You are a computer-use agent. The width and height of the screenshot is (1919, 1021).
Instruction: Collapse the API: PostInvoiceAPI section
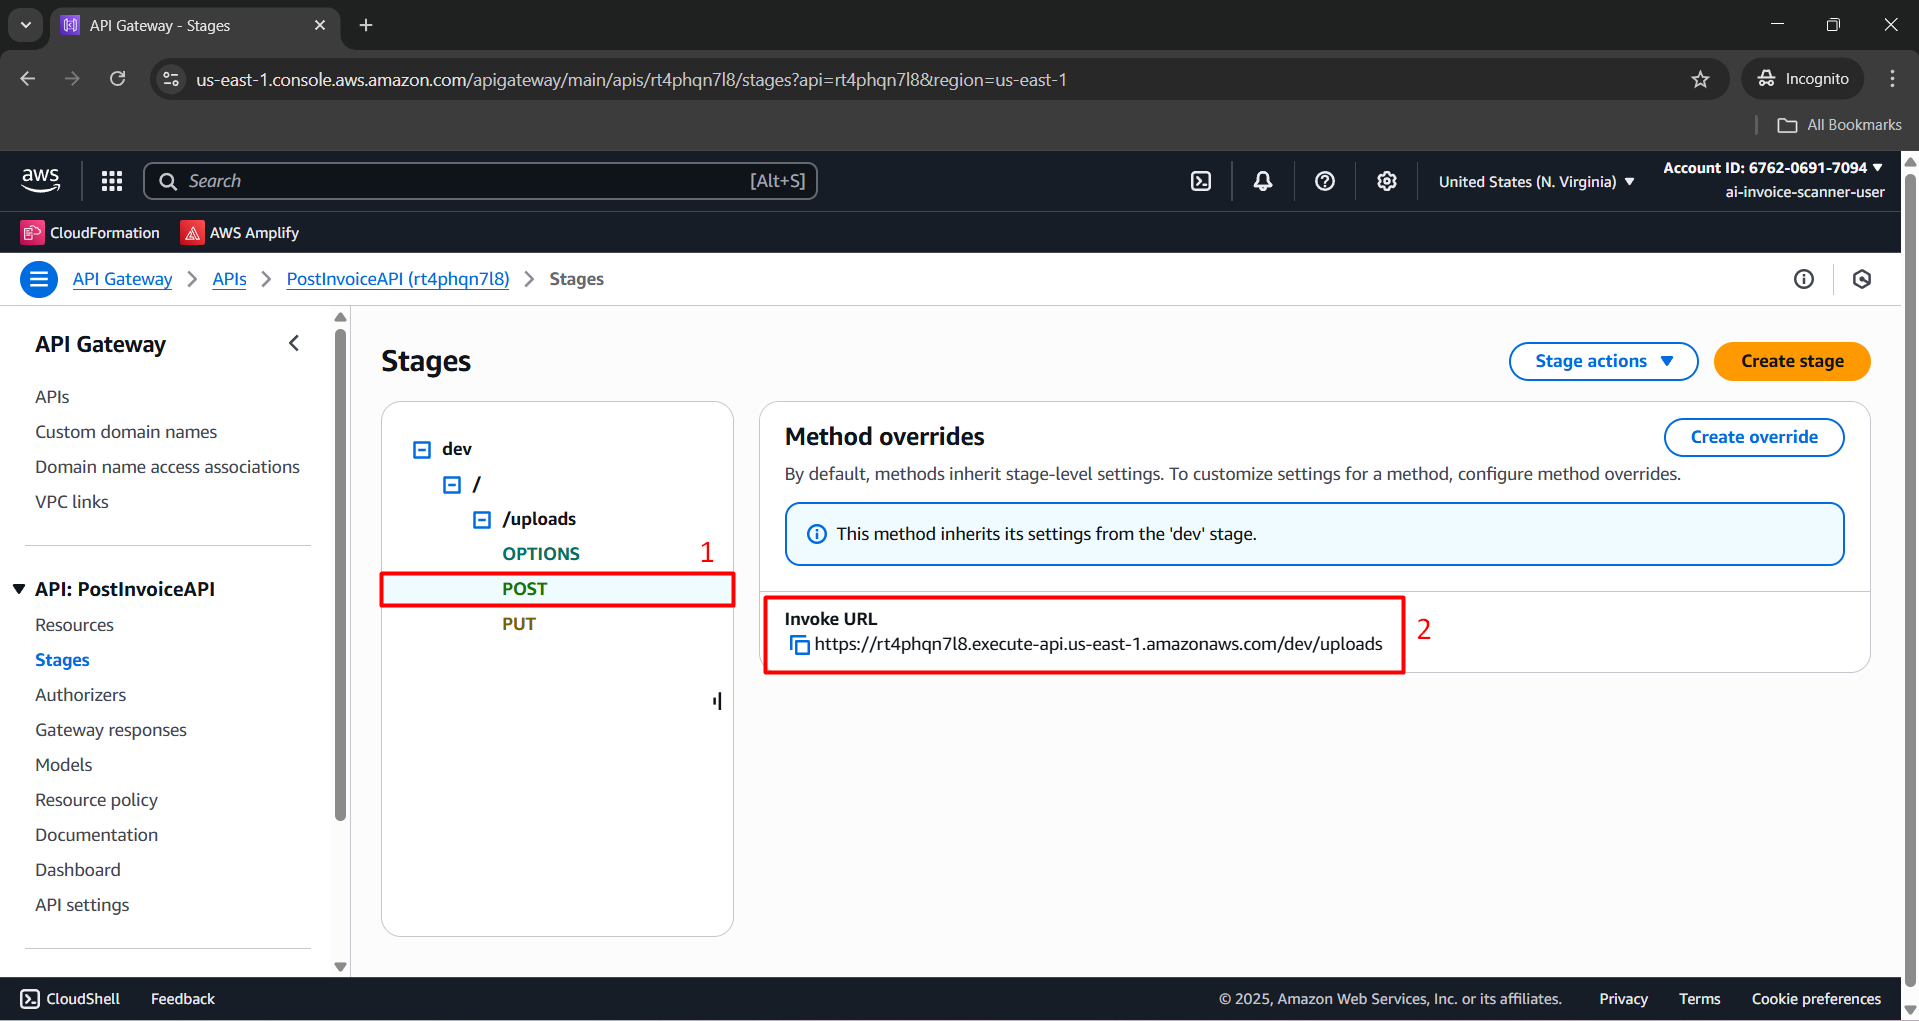[19, 589]
